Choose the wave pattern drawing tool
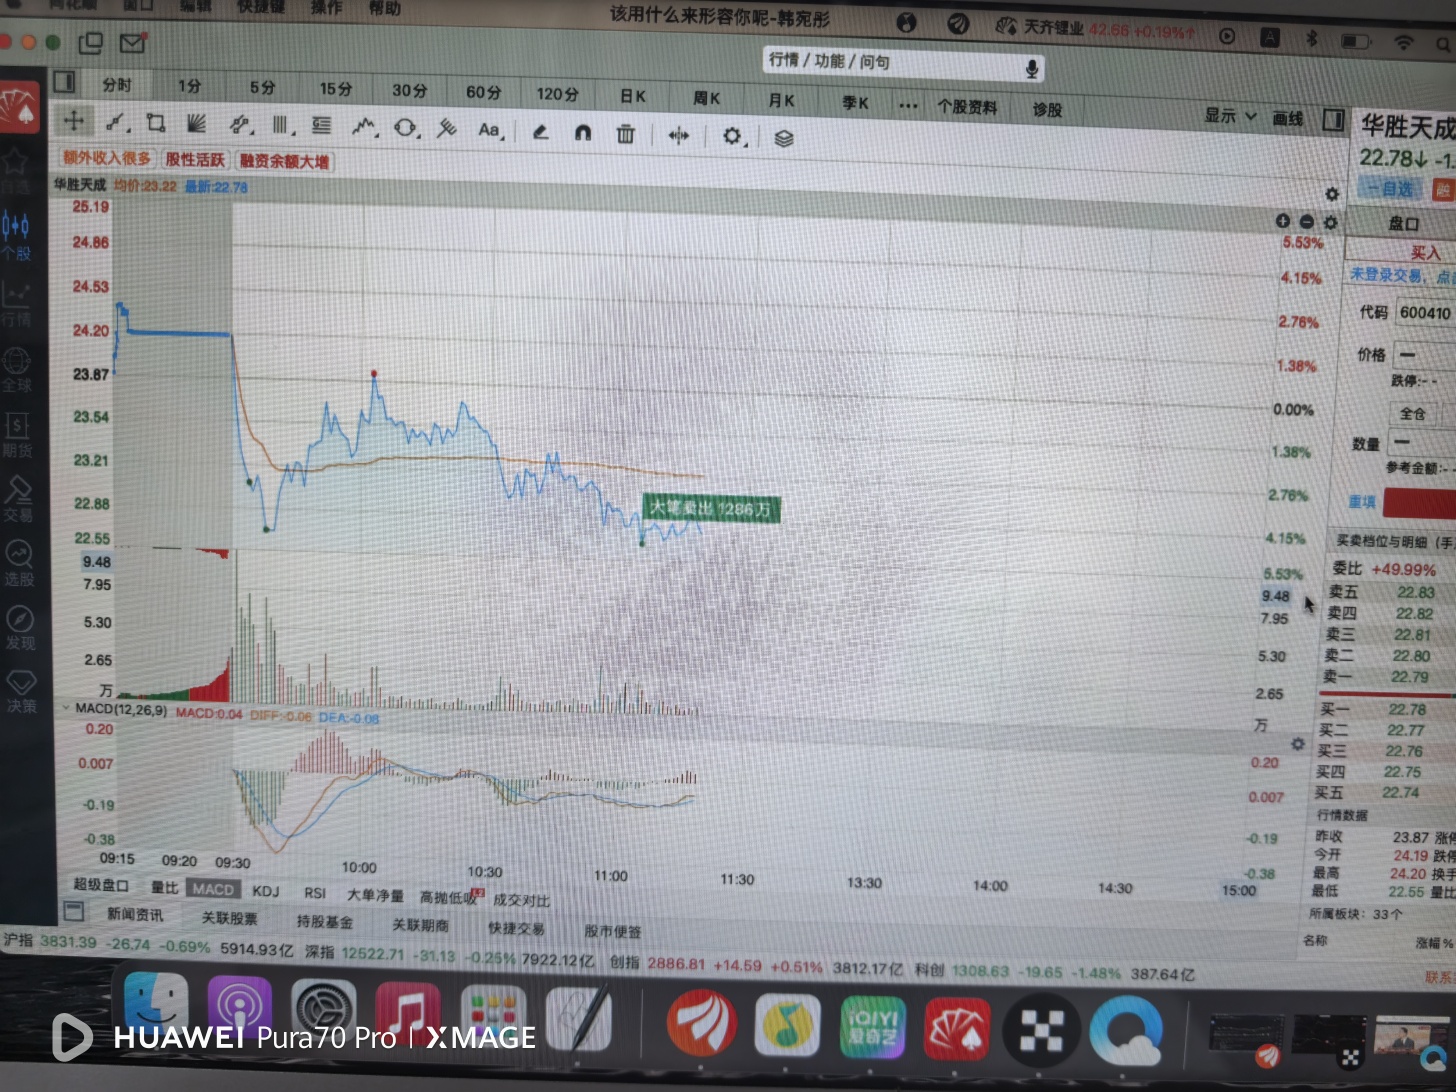 pyautogui.click(x=364, y=127)
